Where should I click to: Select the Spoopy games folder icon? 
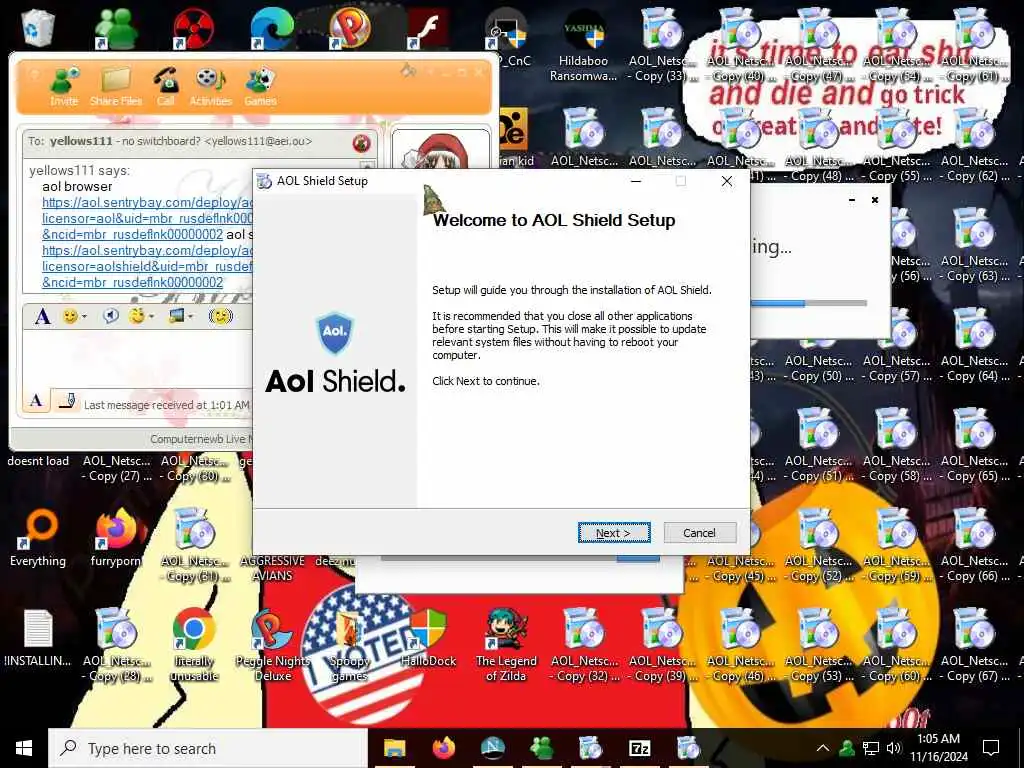(350, 645)
